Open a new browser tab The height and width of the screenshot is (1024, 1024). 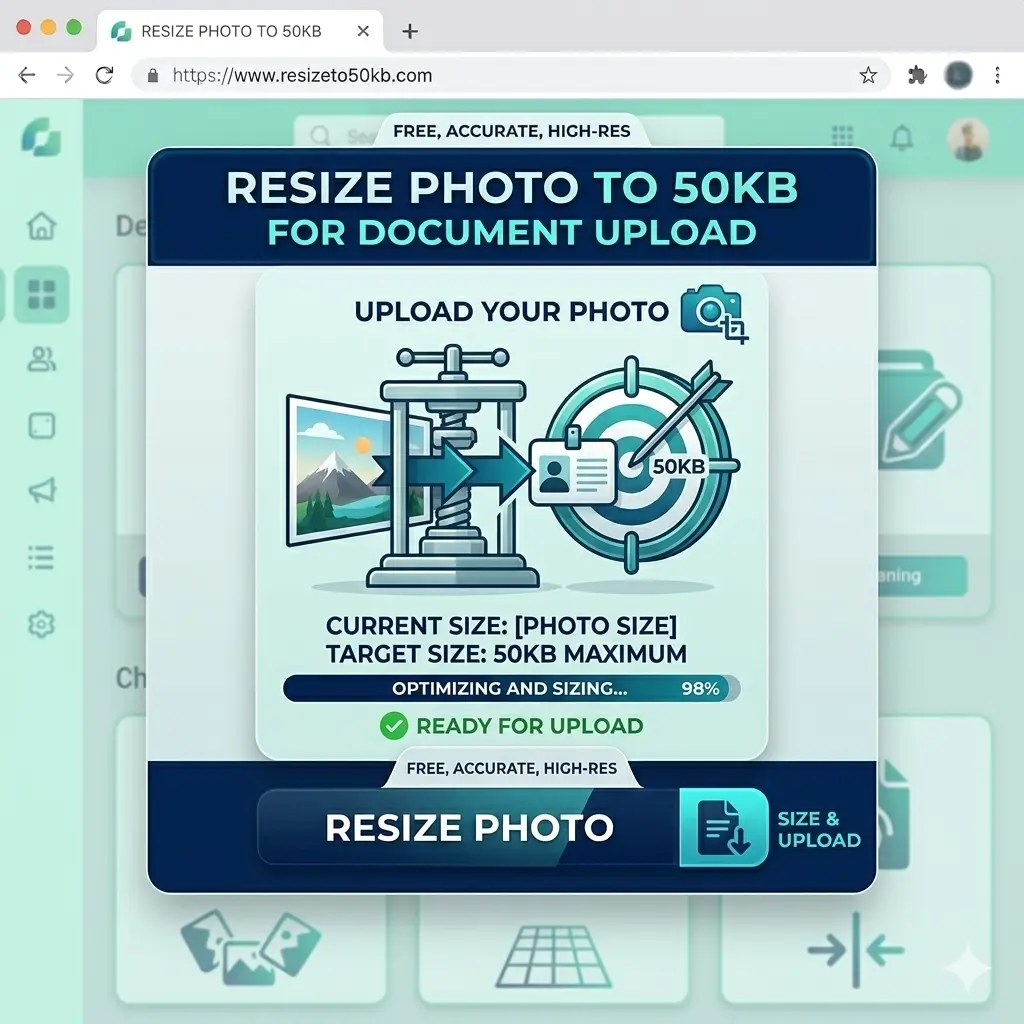click(409, 31)
